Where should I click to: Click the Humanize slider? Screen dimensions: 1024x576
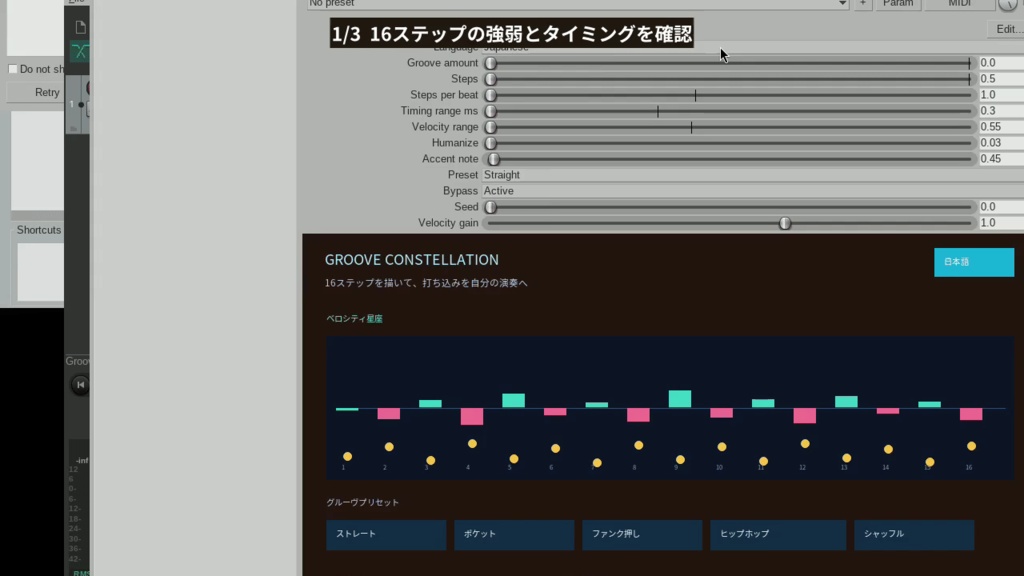(x=729, y=143)
